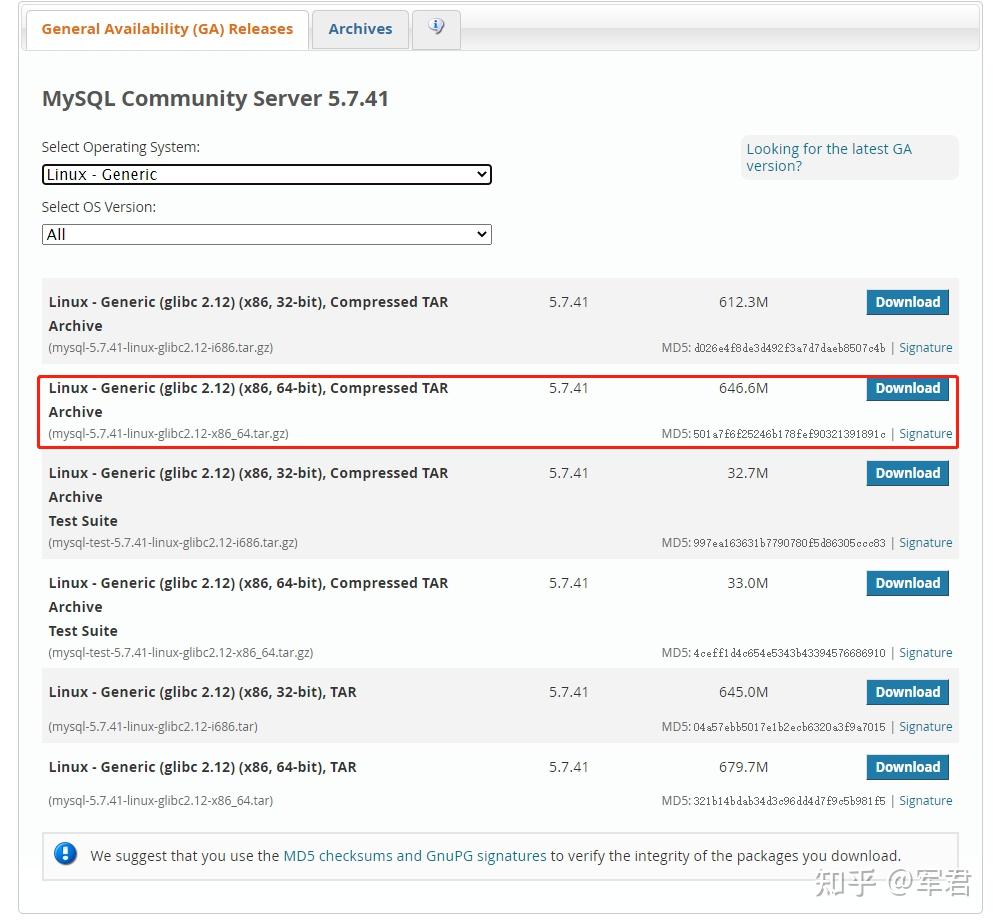This screenshot has height=924, width=998.
Task: Click the blue info icon in the suggestion banner
Action: coord(65,854)
